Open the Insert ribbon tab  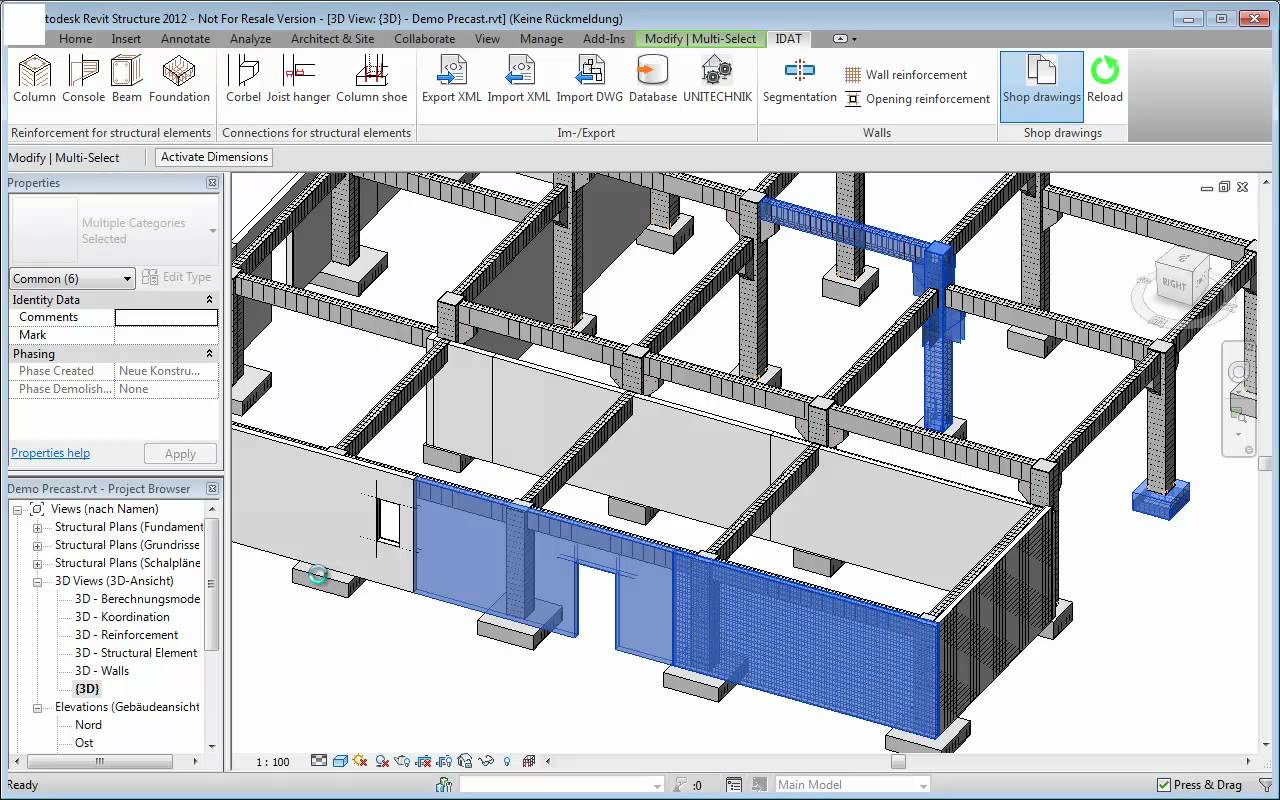(x=126, y=39)
